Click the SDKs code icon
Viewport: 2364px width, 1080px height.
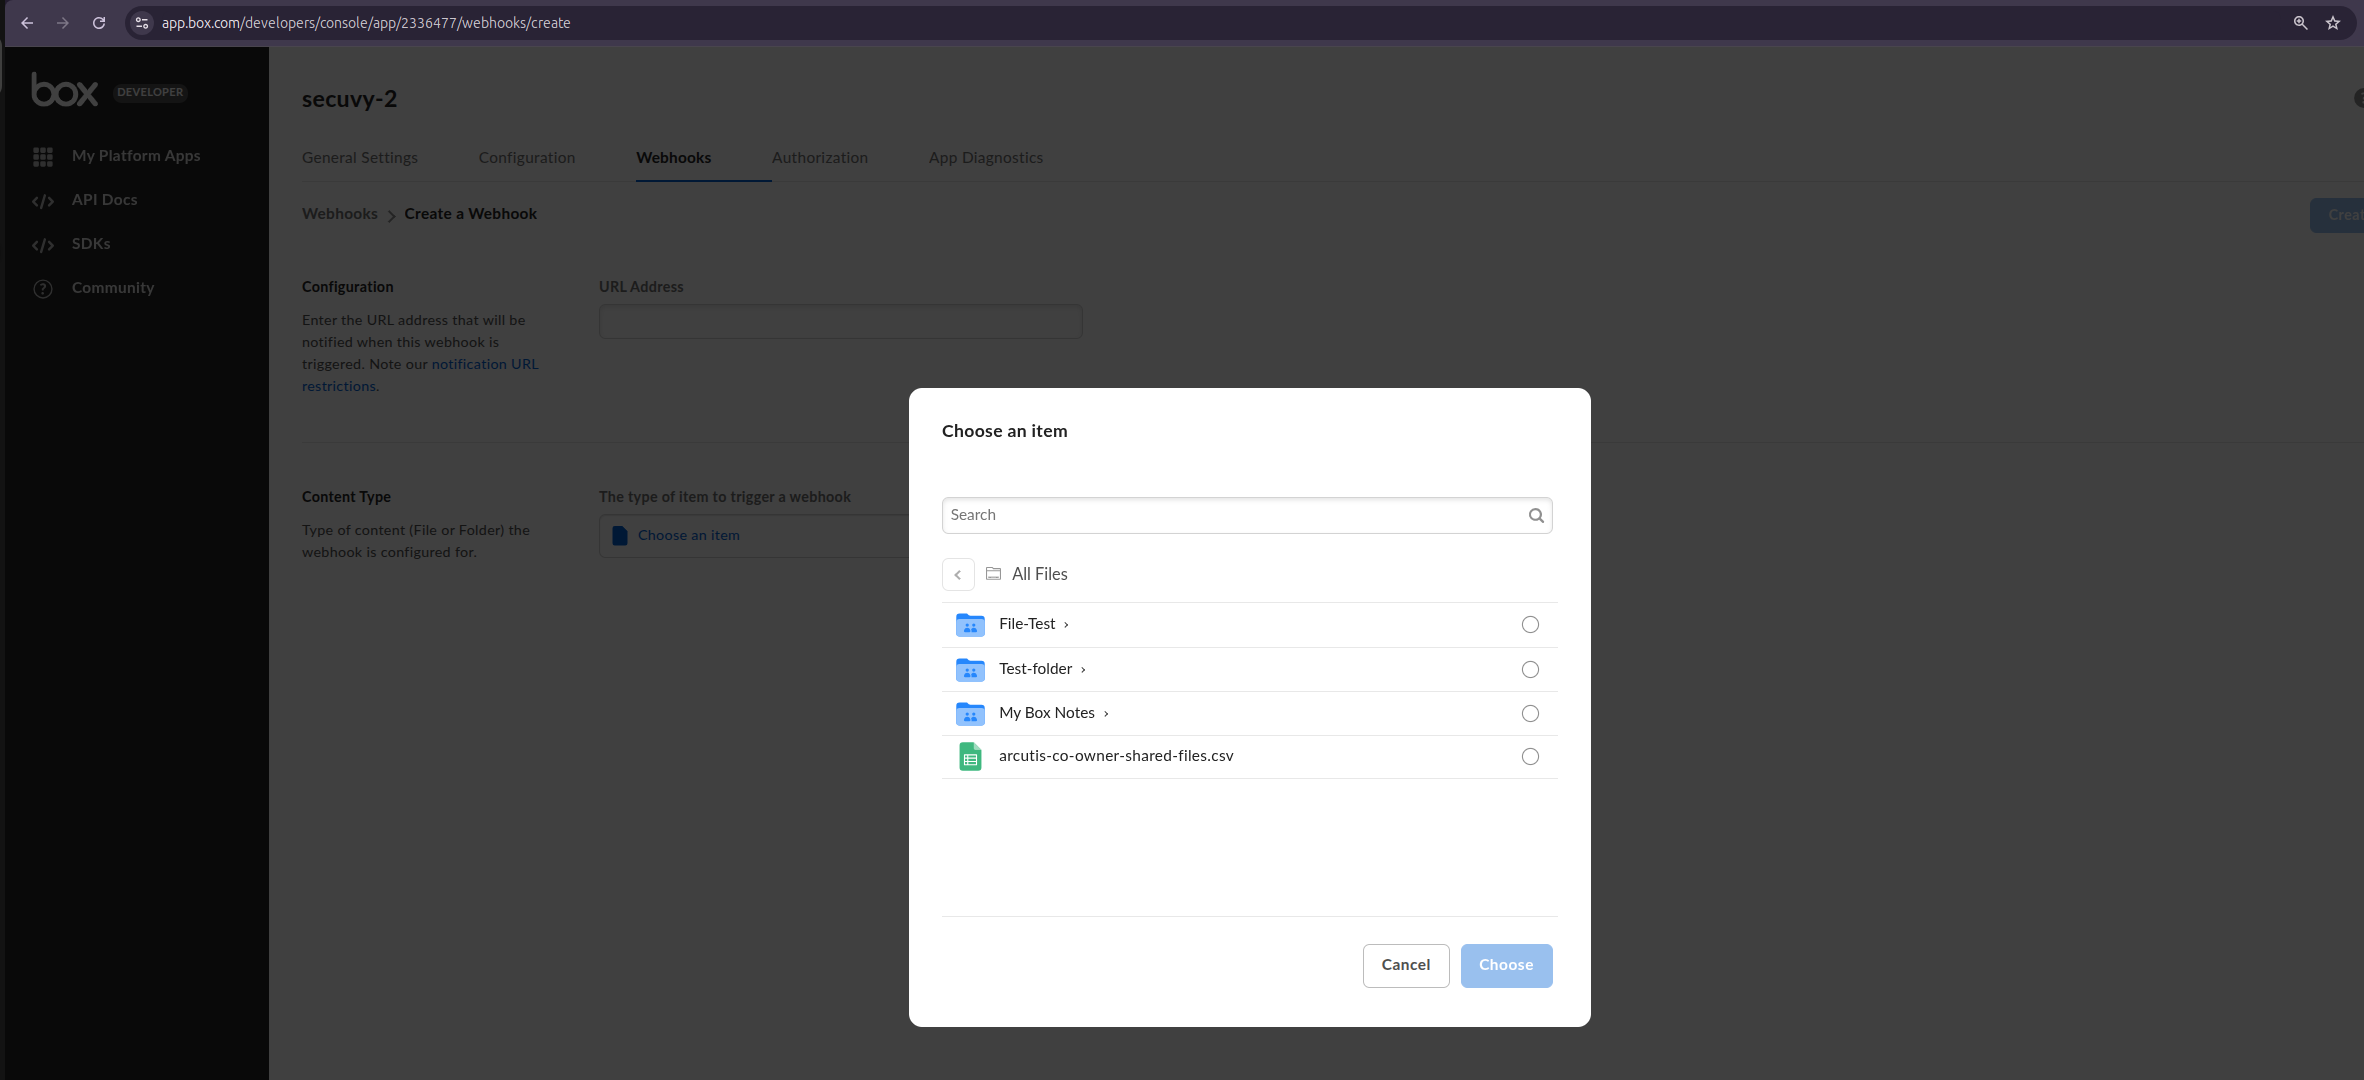click(43, 245)
